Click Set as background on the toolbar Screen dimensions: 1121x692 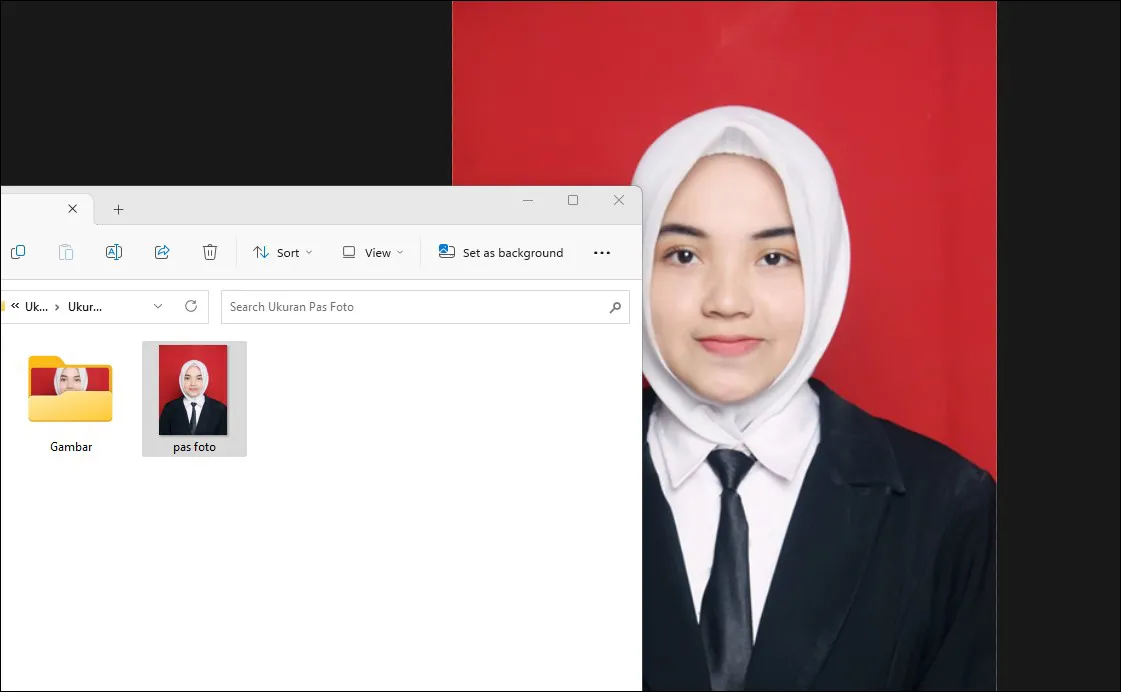[x=500, y=252]
